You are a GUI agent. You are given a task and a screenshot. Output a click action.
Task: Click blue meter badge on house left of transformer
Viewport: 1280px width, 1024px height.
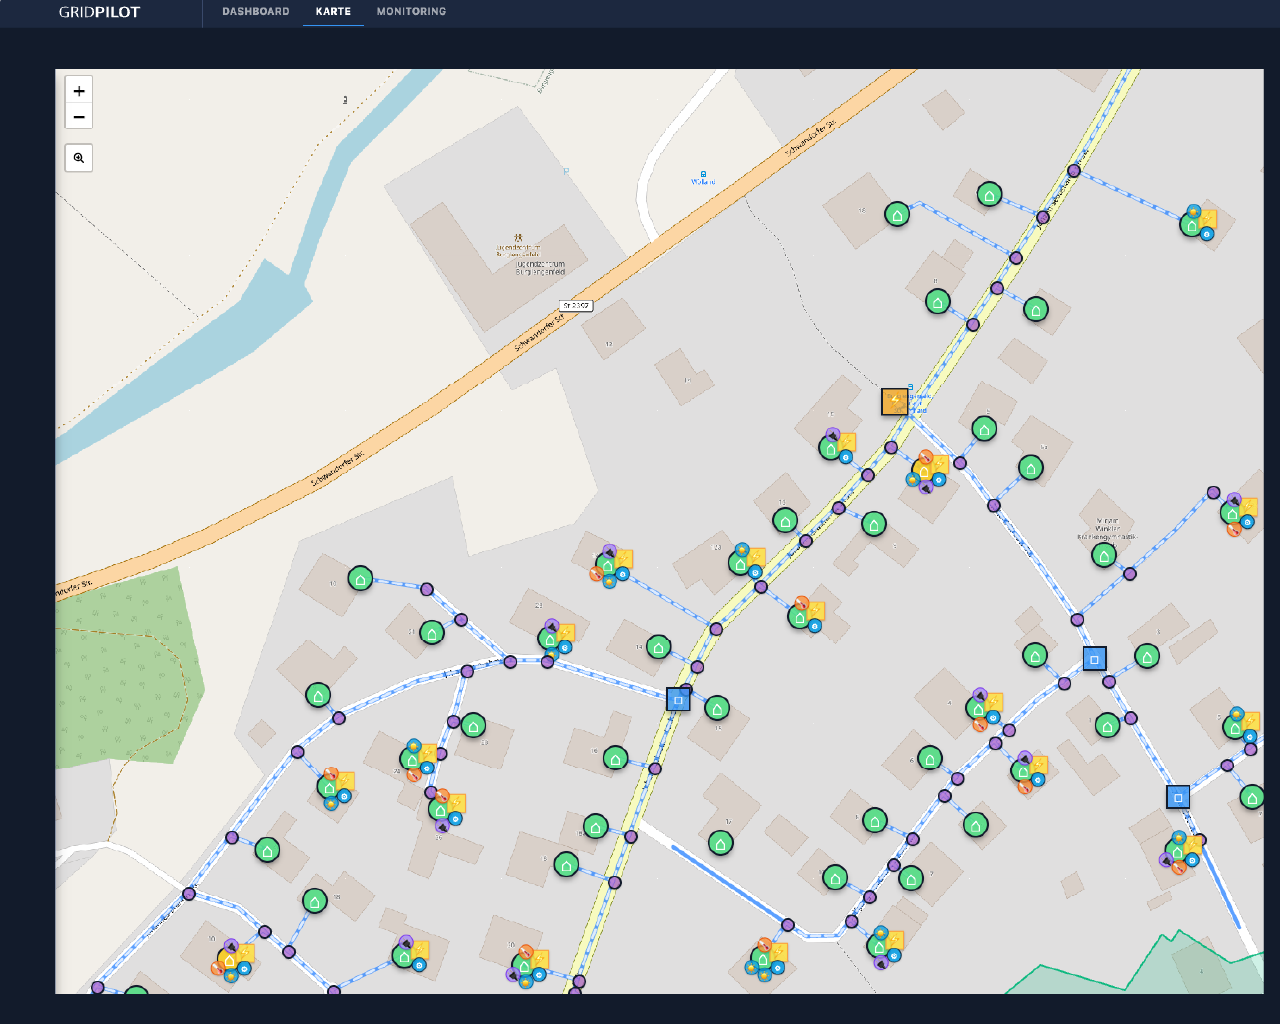pyautogui.click(x=846, y=457)
